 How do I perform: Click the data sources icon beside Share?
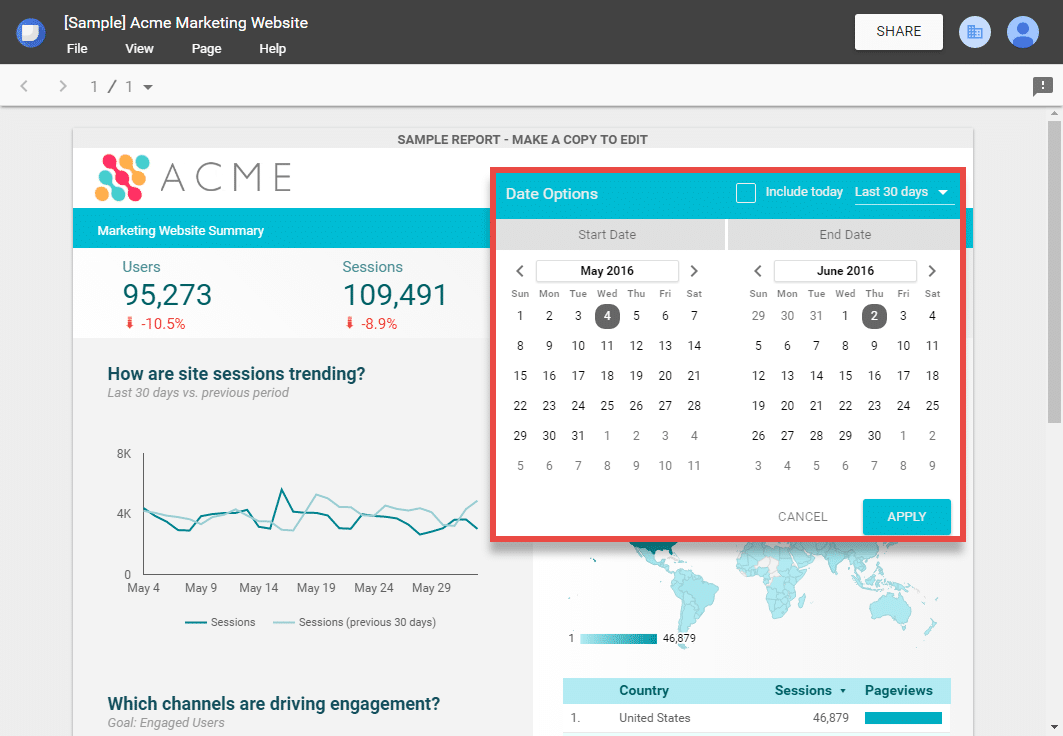(x=974, y=32)
